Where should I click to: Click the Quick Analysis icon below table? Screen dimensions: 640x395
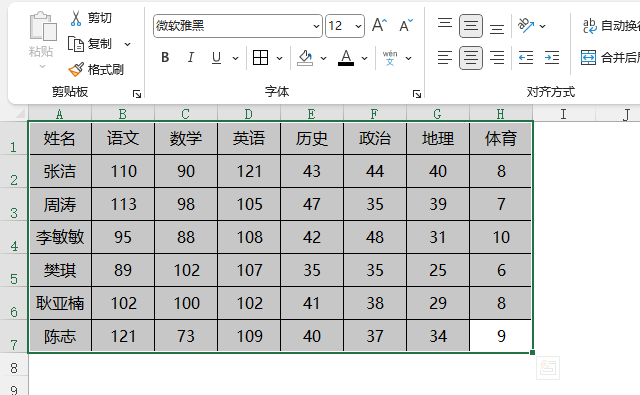click(x=548, y=368)
